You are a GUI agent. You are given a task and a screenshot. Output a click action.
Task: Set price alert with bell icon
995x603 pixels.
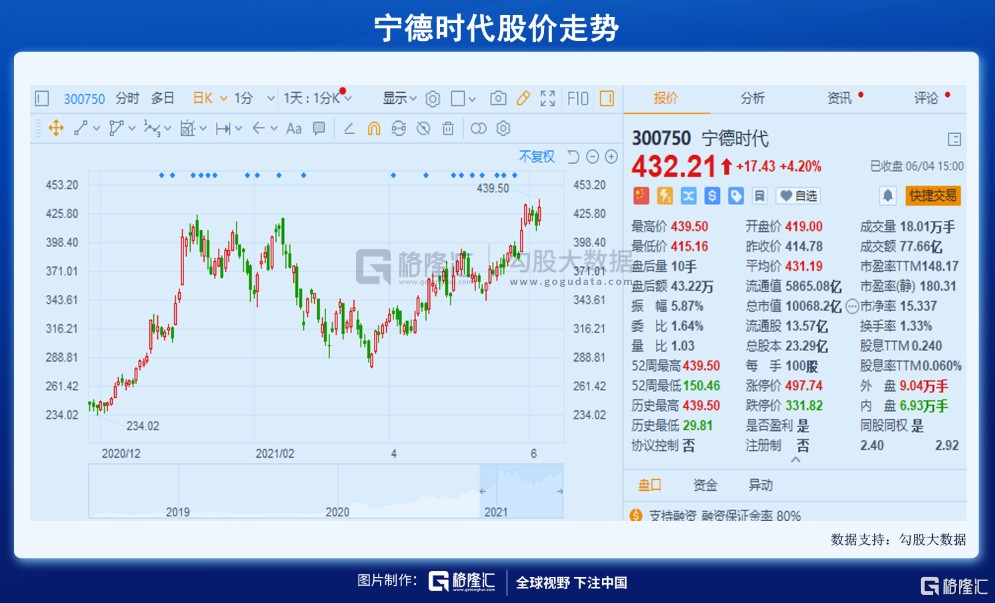tap(888, 196)
